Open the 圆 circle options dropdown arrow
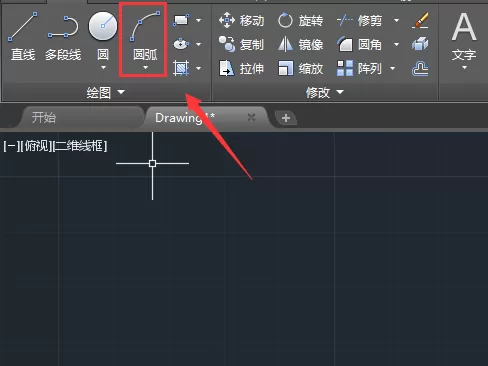The height and width of the screenshot is (366, 488). tap(103, 68)
